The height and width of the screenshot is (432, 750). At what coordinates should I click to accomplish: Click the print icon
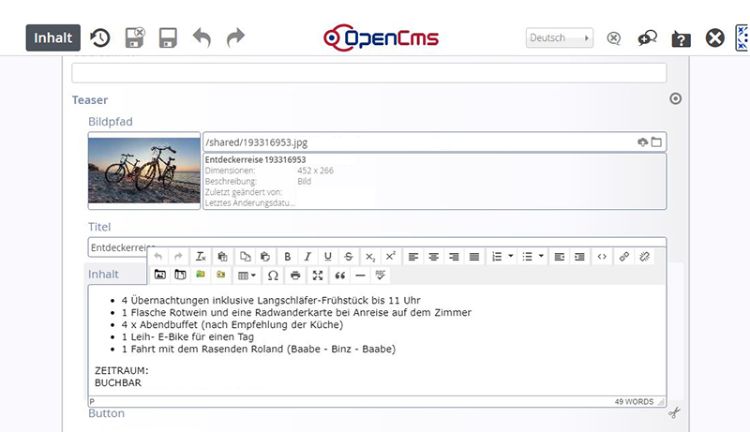point(295,275)
